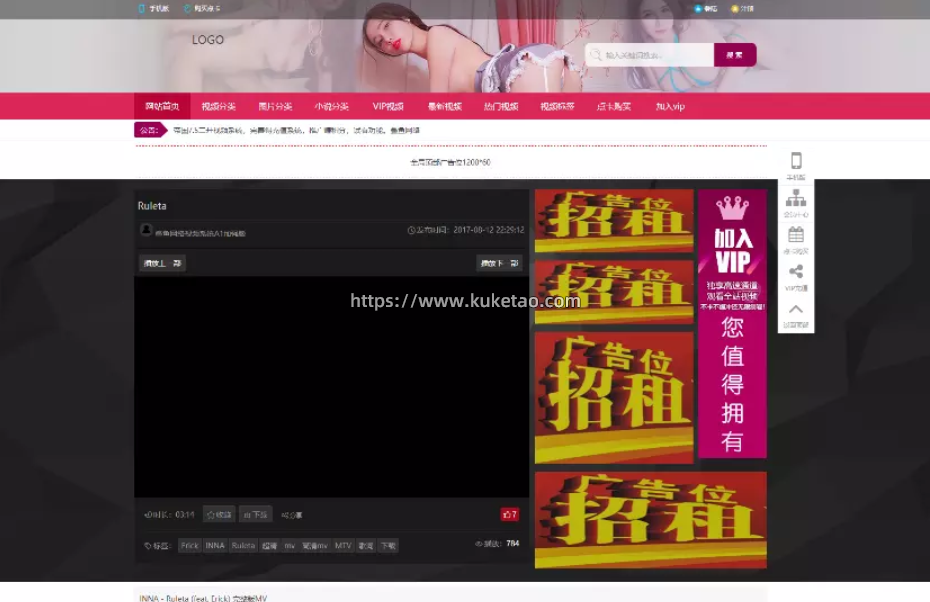Click the 1200*60 full-width ad placeholder text
The height and width of the screenshot is (602, 930).
(450, 162)
